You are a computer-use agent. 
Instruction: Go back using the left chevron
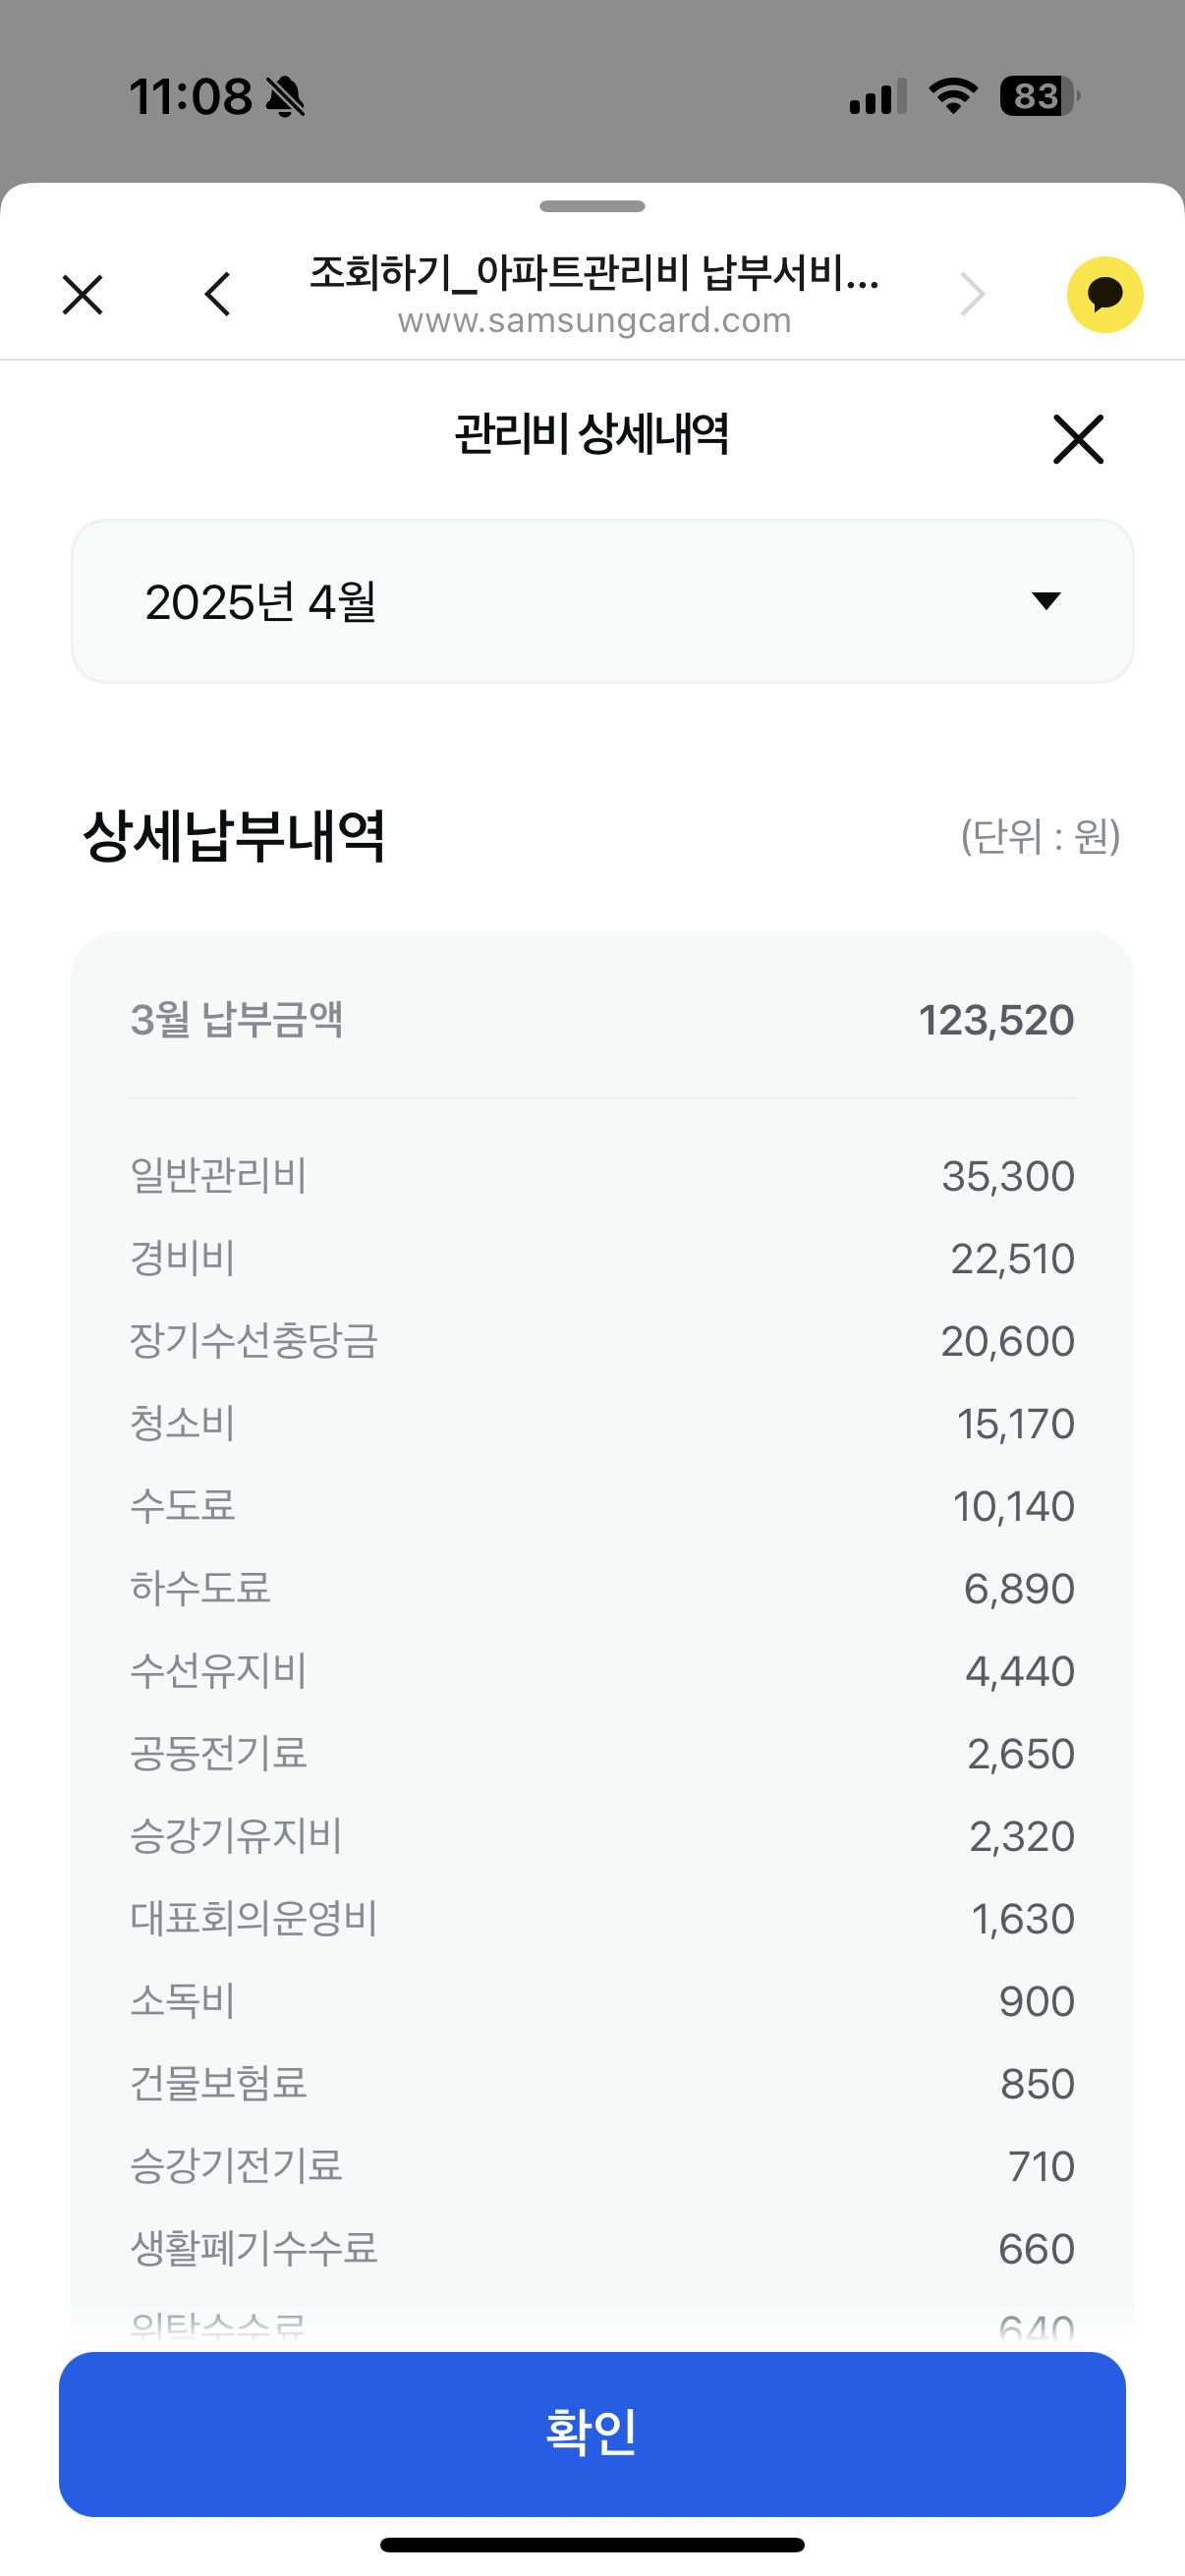(x=217, y=295)
